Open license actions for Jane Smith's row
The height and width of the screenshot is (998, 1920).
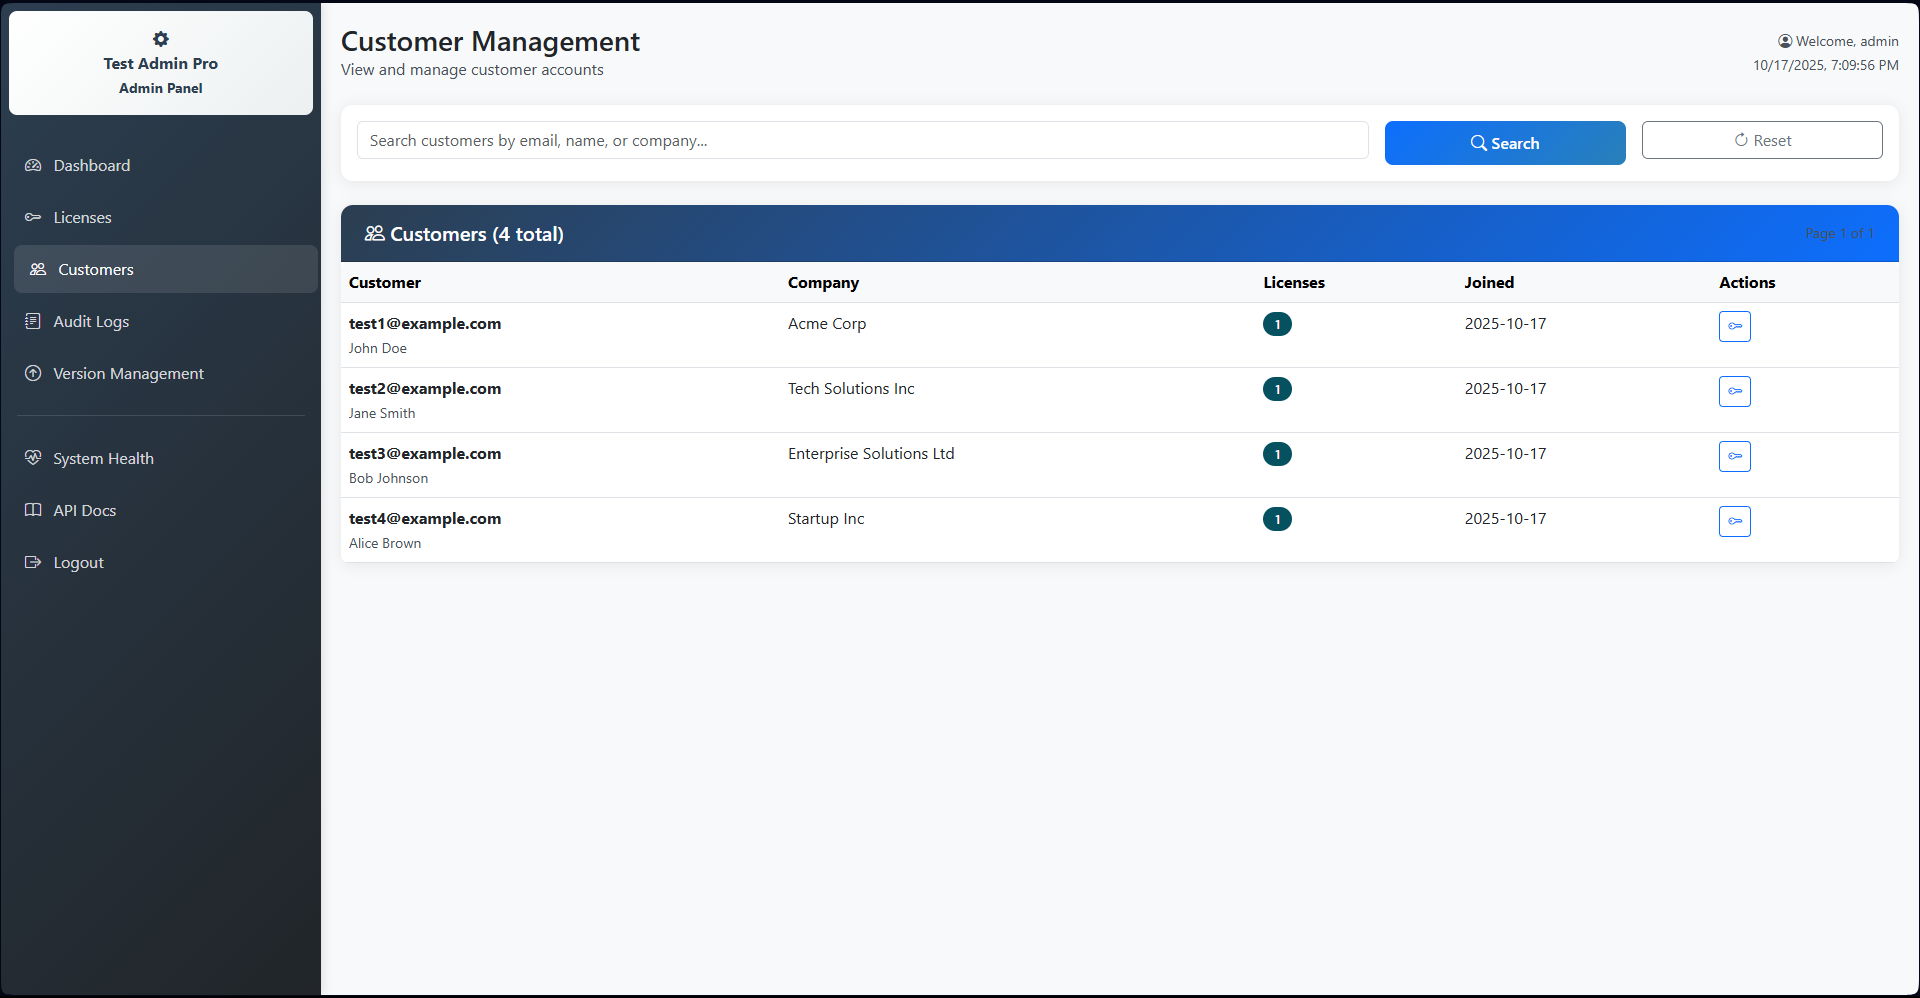(x=1734, y=391)
